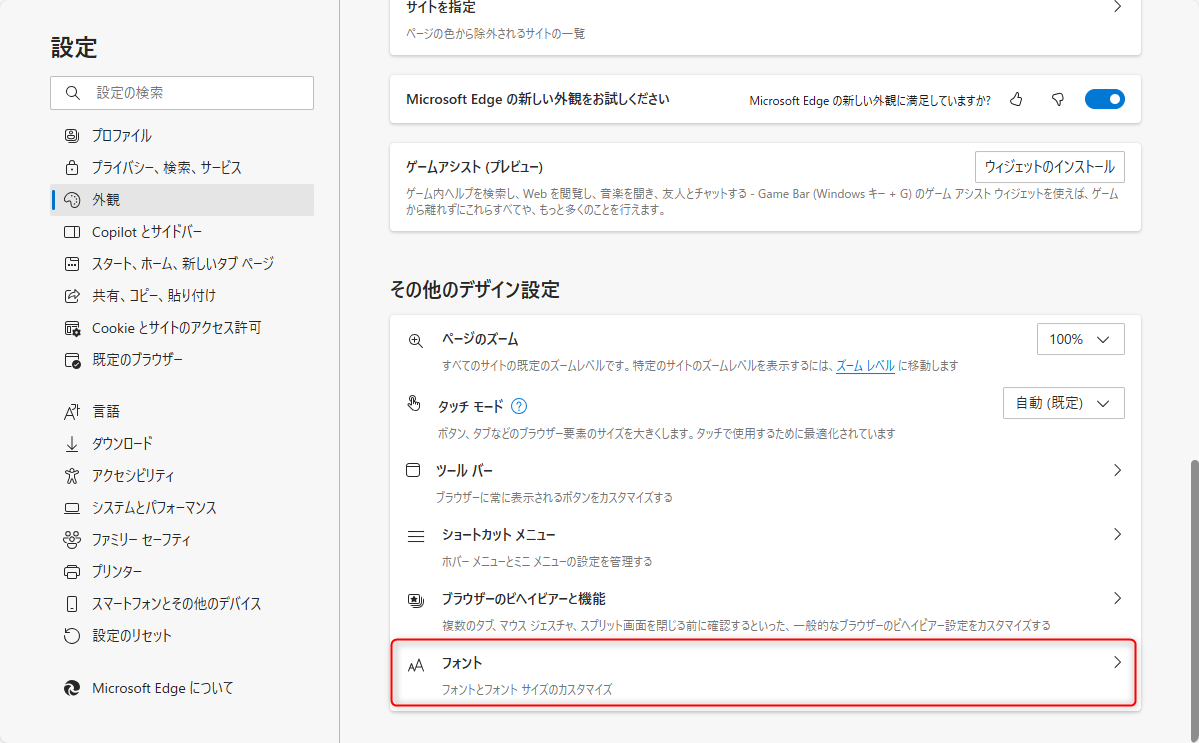Click the language icon beside 言語

[x=72, y=411]
